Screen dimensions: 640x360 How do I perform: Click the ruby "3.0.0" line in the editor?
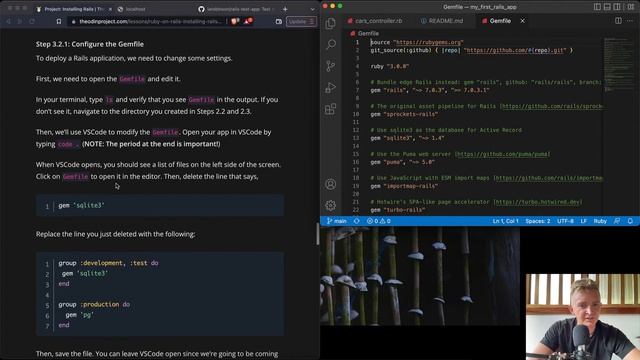coord(390,66)
